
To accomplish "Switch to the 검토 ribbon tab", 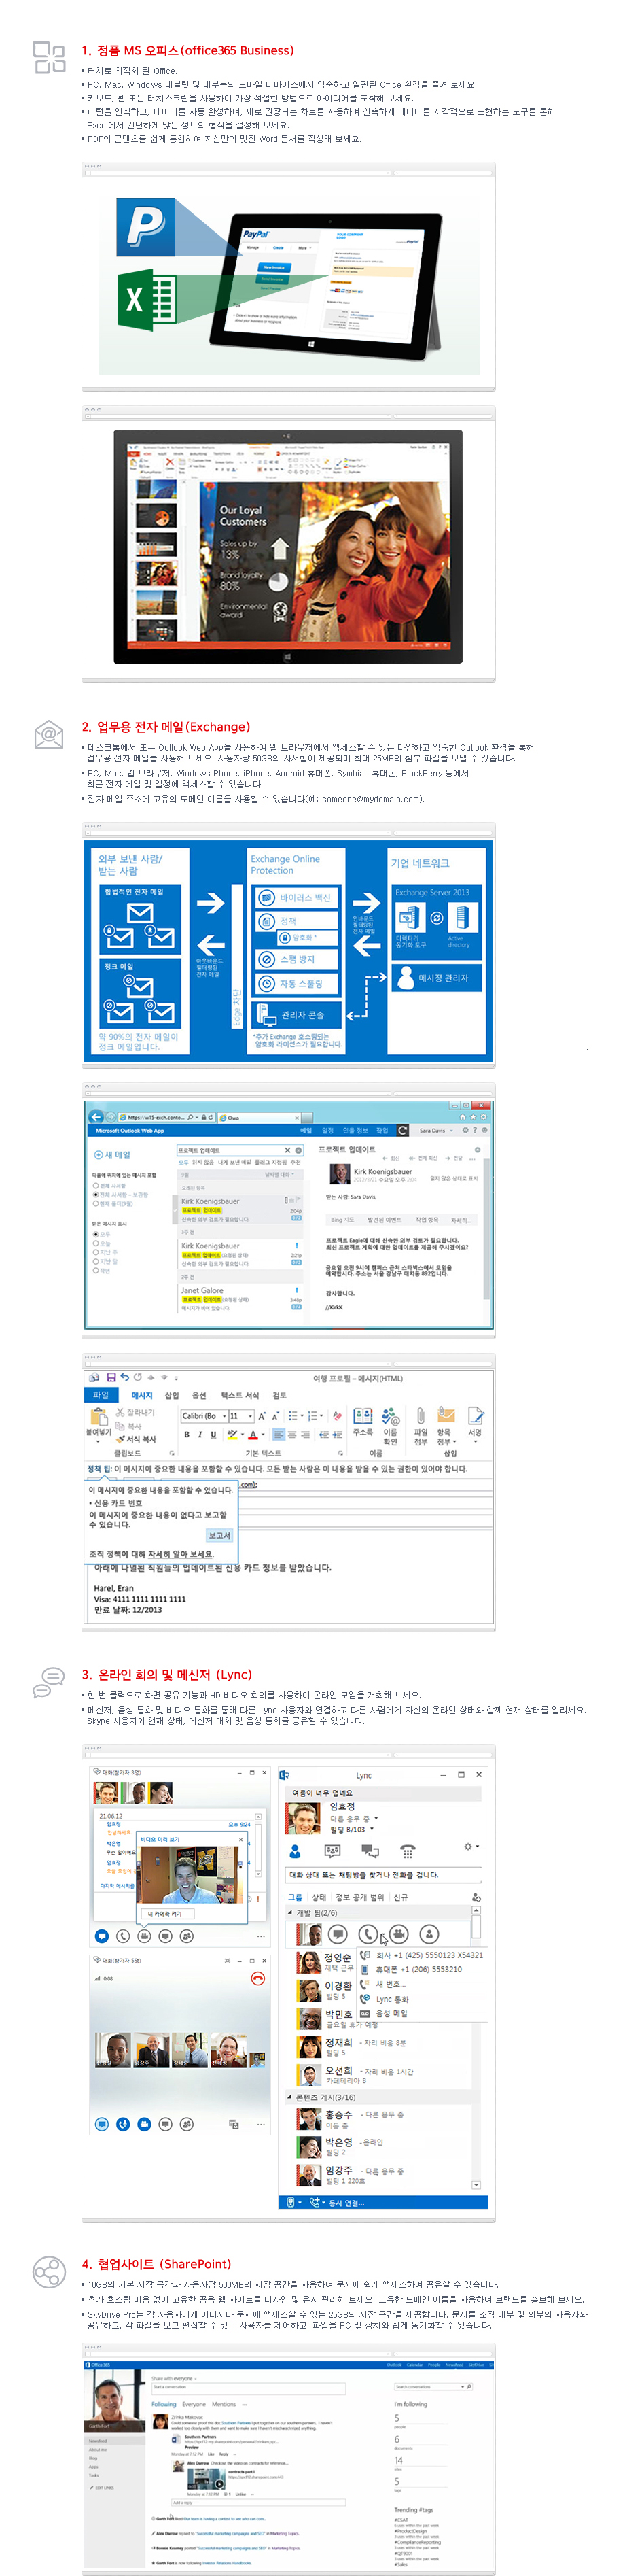I will 279,1395.
